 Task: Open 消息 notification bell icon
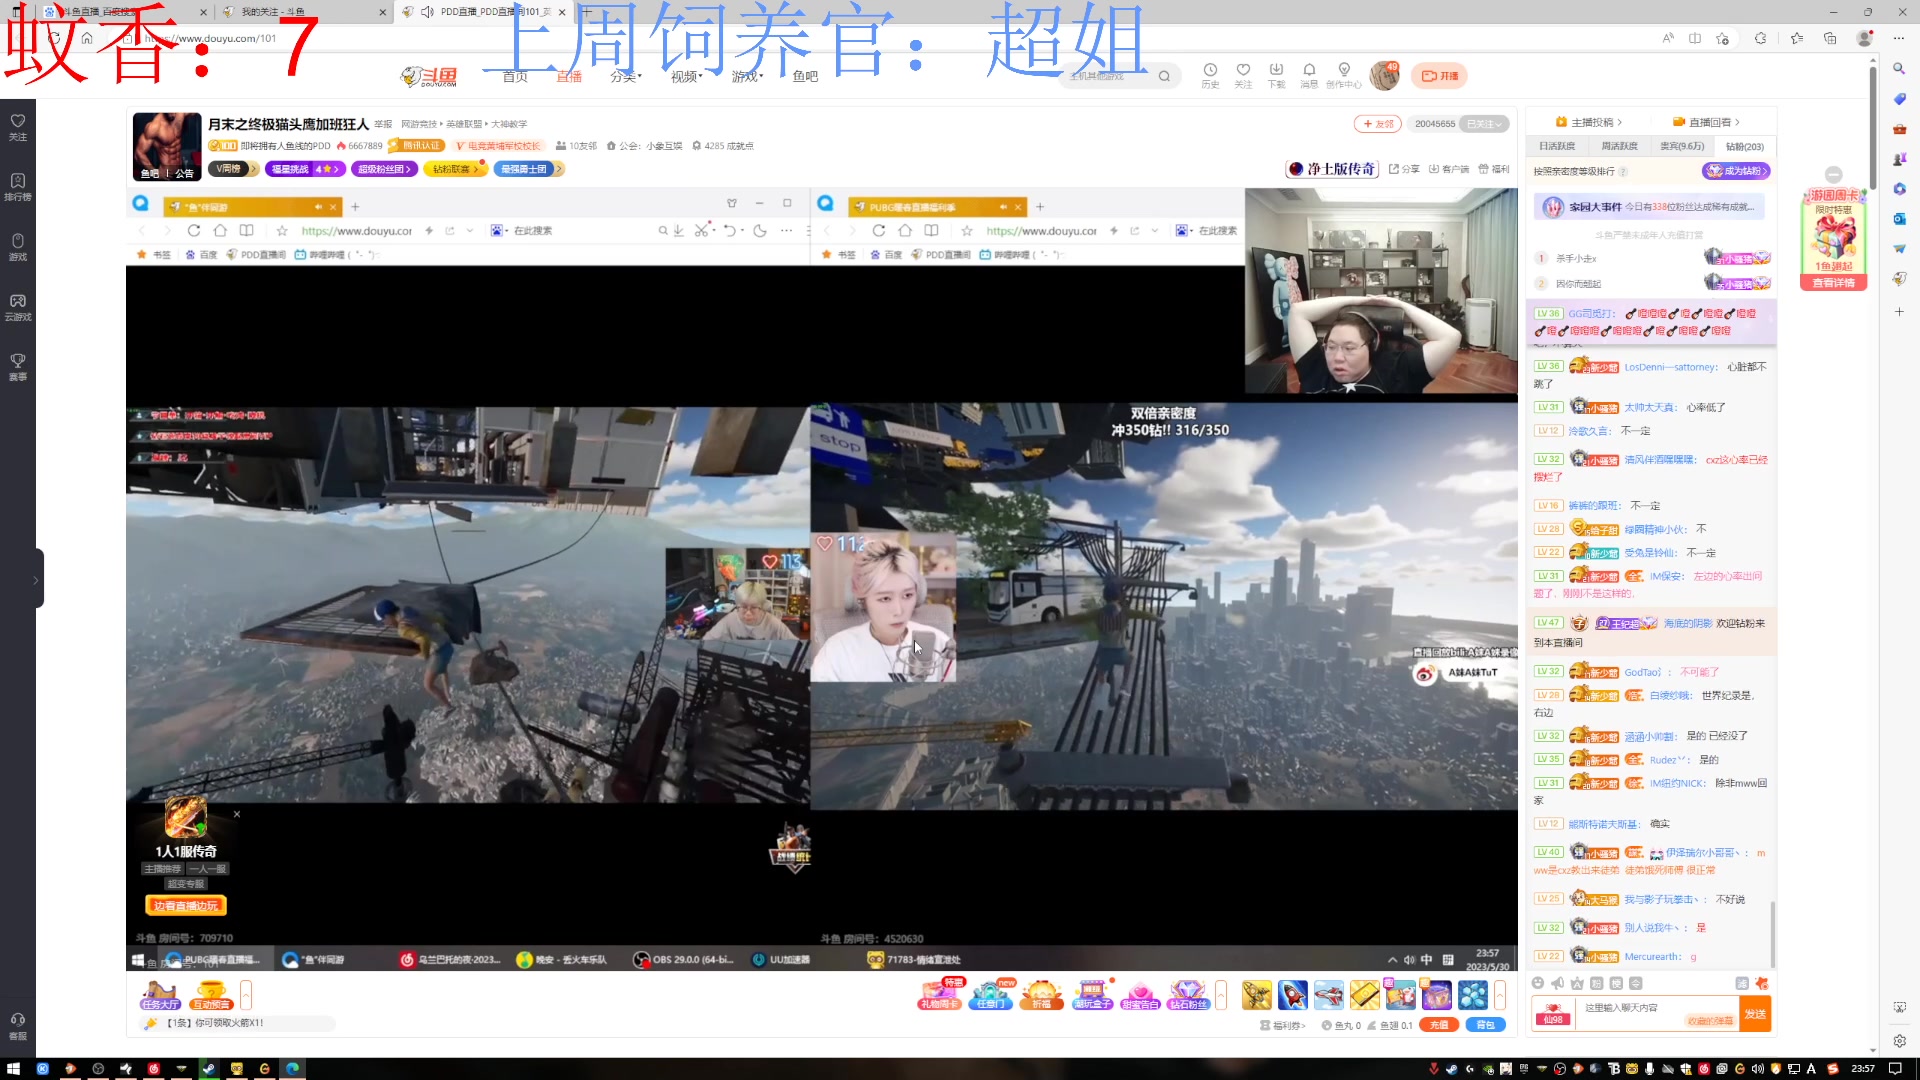1309,75
